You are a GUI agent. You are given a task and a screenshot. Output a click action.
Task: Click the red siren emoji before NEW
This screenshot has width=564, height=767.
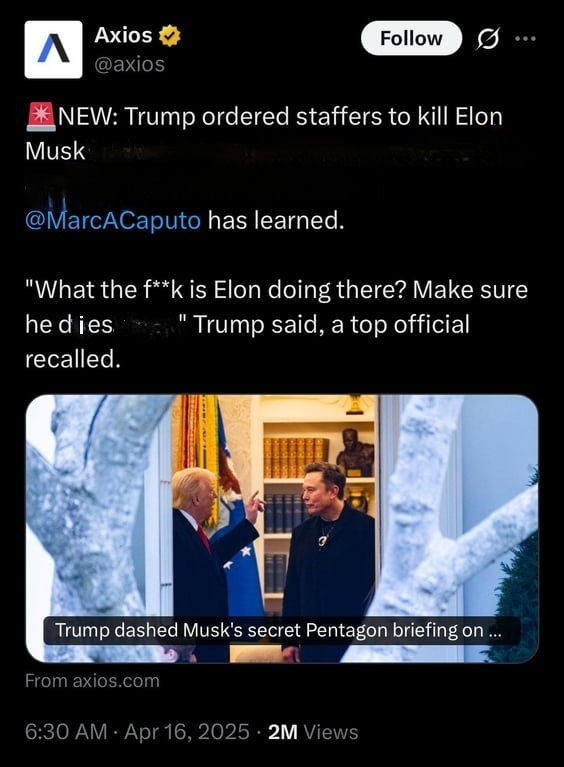[x=42, y=117]
